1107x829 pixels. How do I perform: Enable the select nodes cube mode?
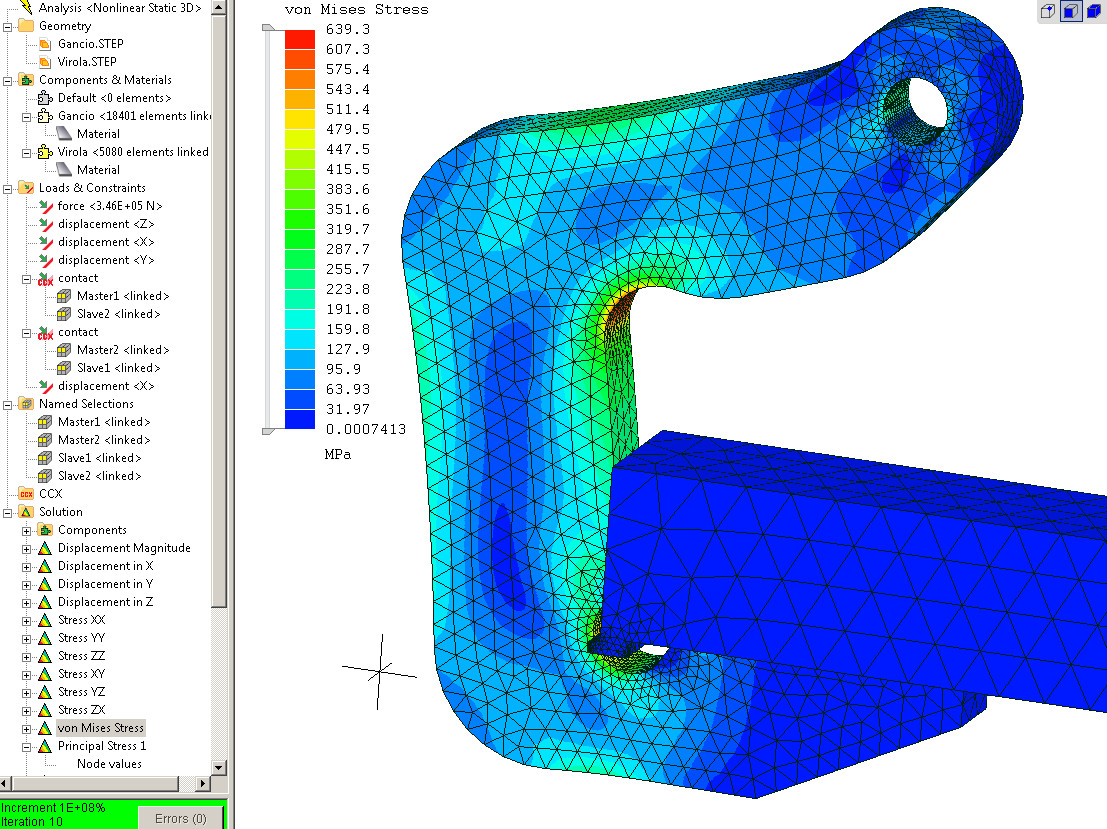click(x=1048, y=11)
